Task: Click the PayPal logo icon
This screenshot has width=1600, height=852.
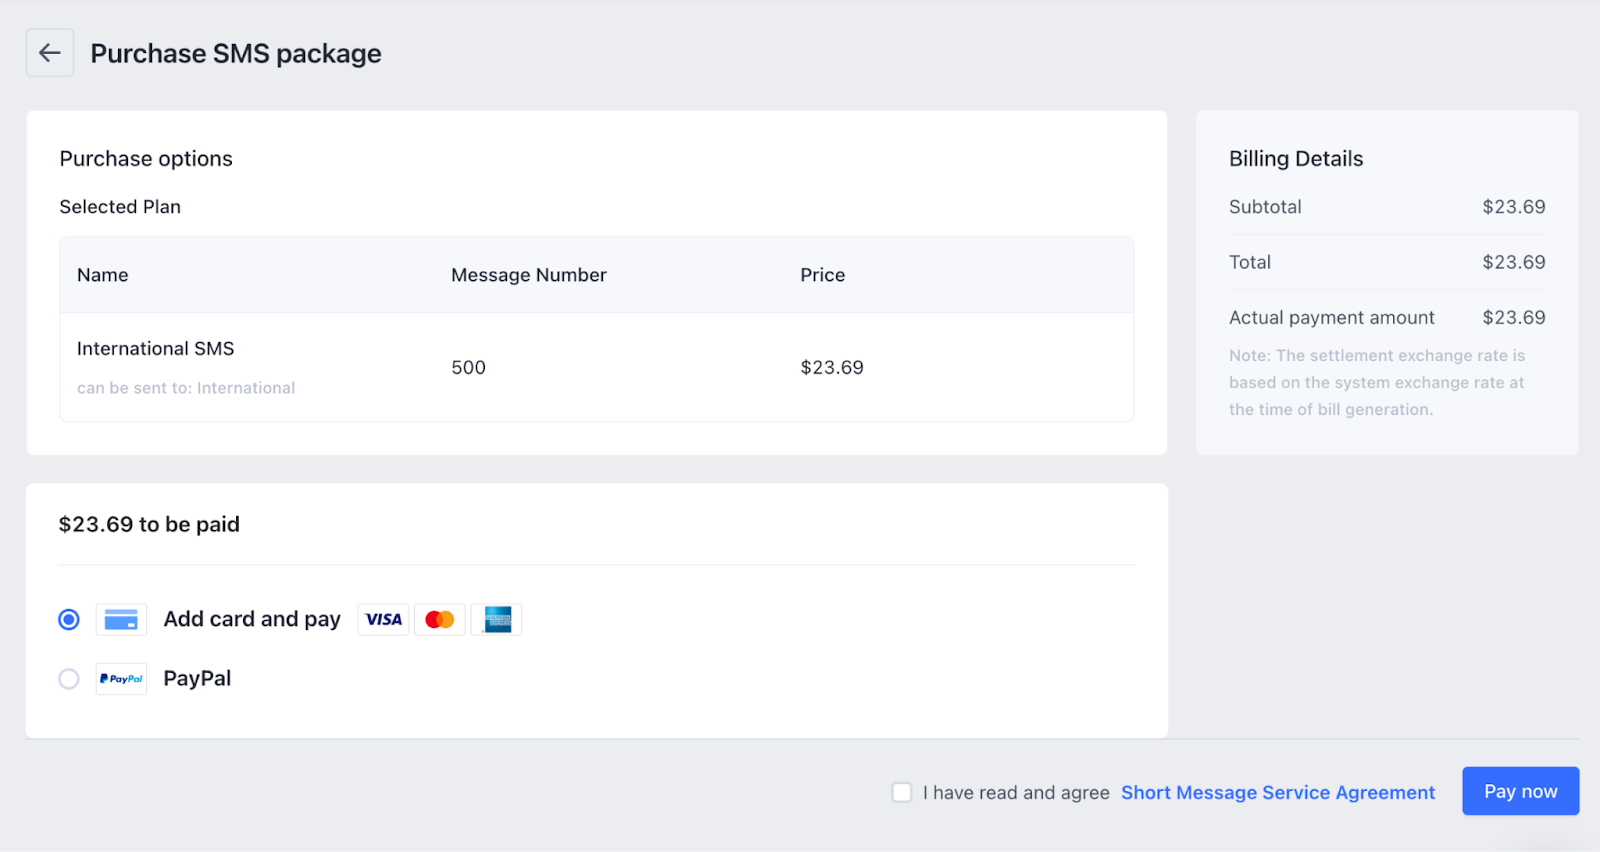Action: pos(121,679)
